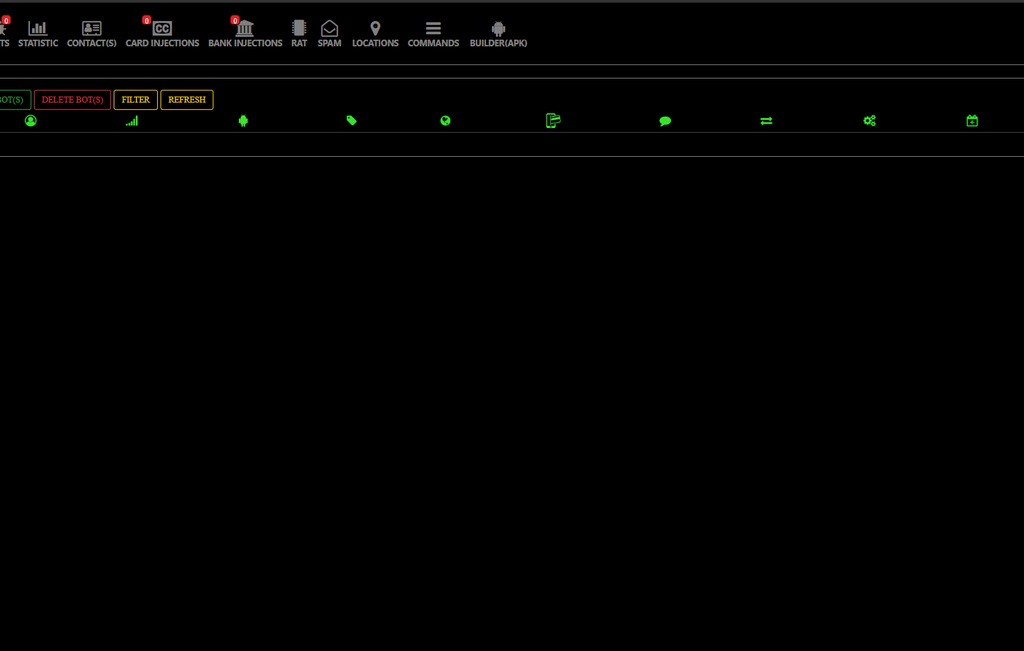1024x651 pixels.
Task: Open Locations via the map pin icon
Action: tap(375, 29)
